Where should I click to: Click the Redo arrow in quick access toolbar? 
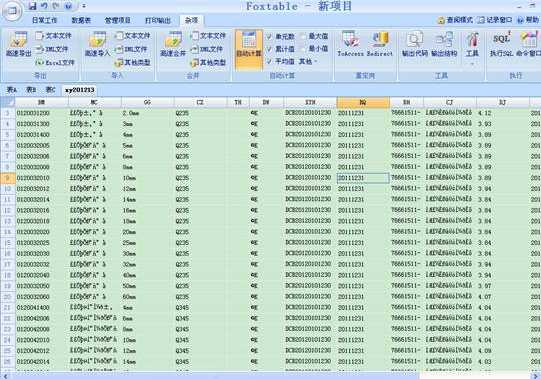point(56,6)
